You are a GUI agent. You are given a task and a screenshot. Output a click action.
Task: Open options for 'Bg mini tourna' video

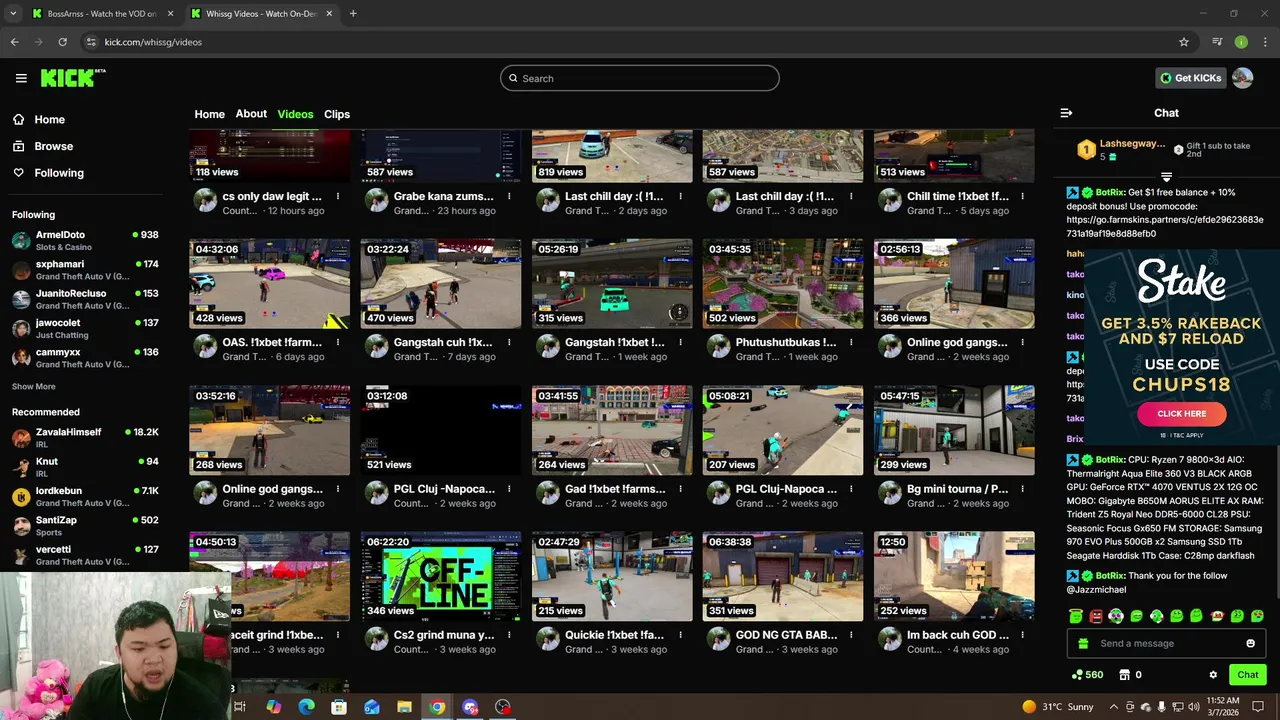1022,490
